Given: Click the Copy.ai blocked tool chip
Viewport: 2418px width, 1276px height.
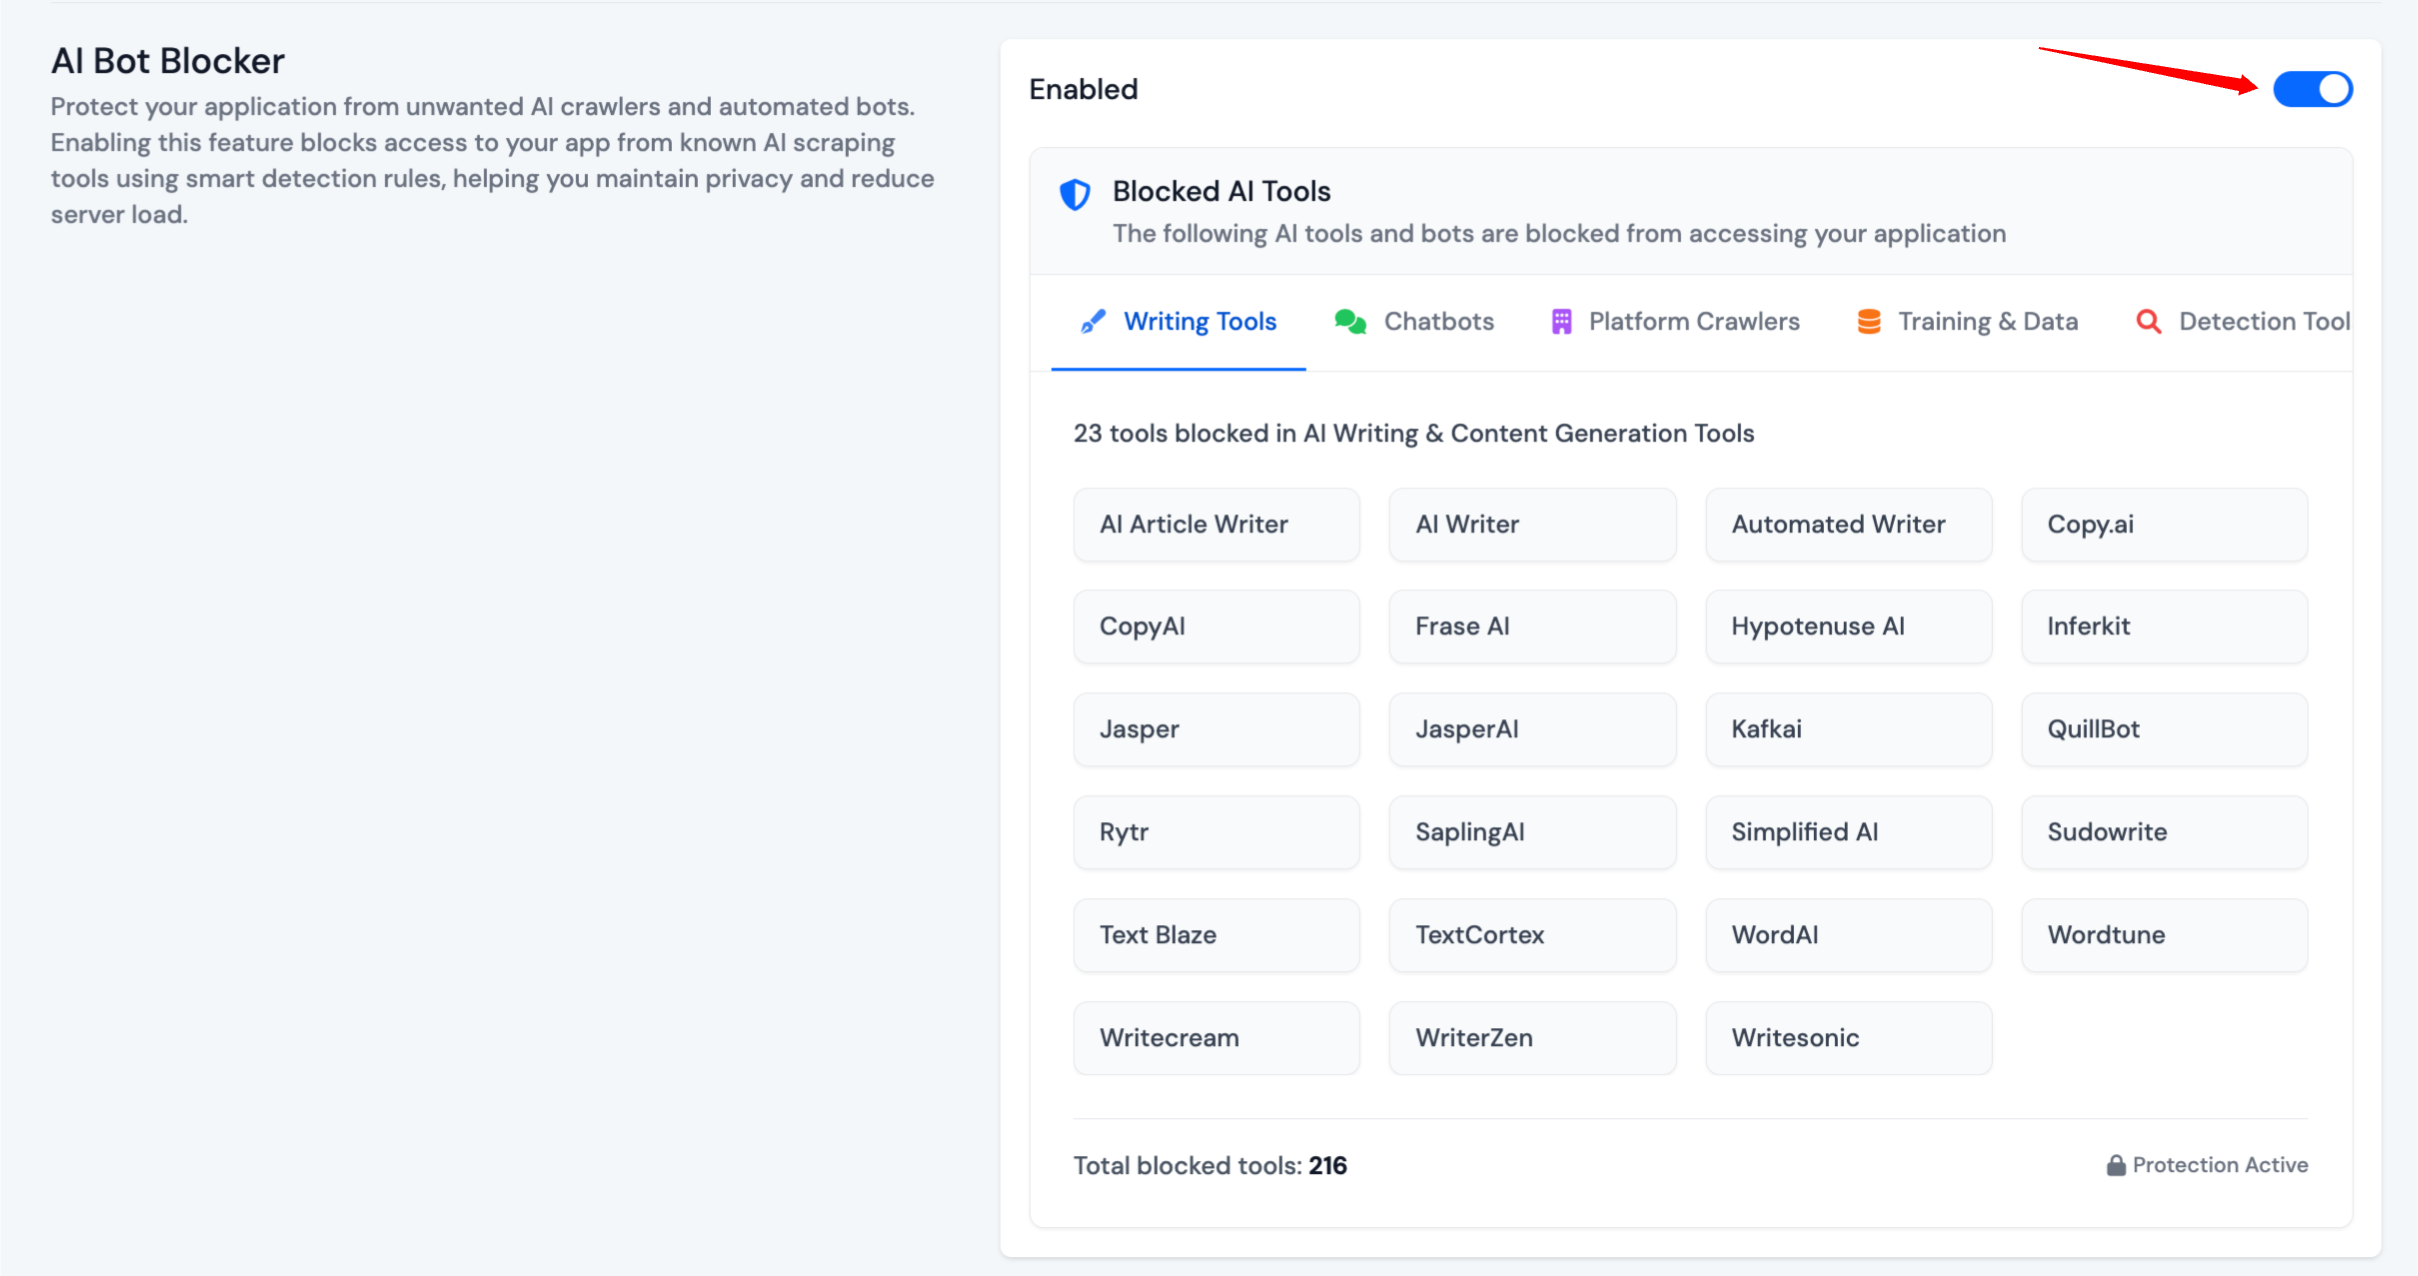Looking at the screenshot, I should pyautogui.click(x=2164, y=525).
